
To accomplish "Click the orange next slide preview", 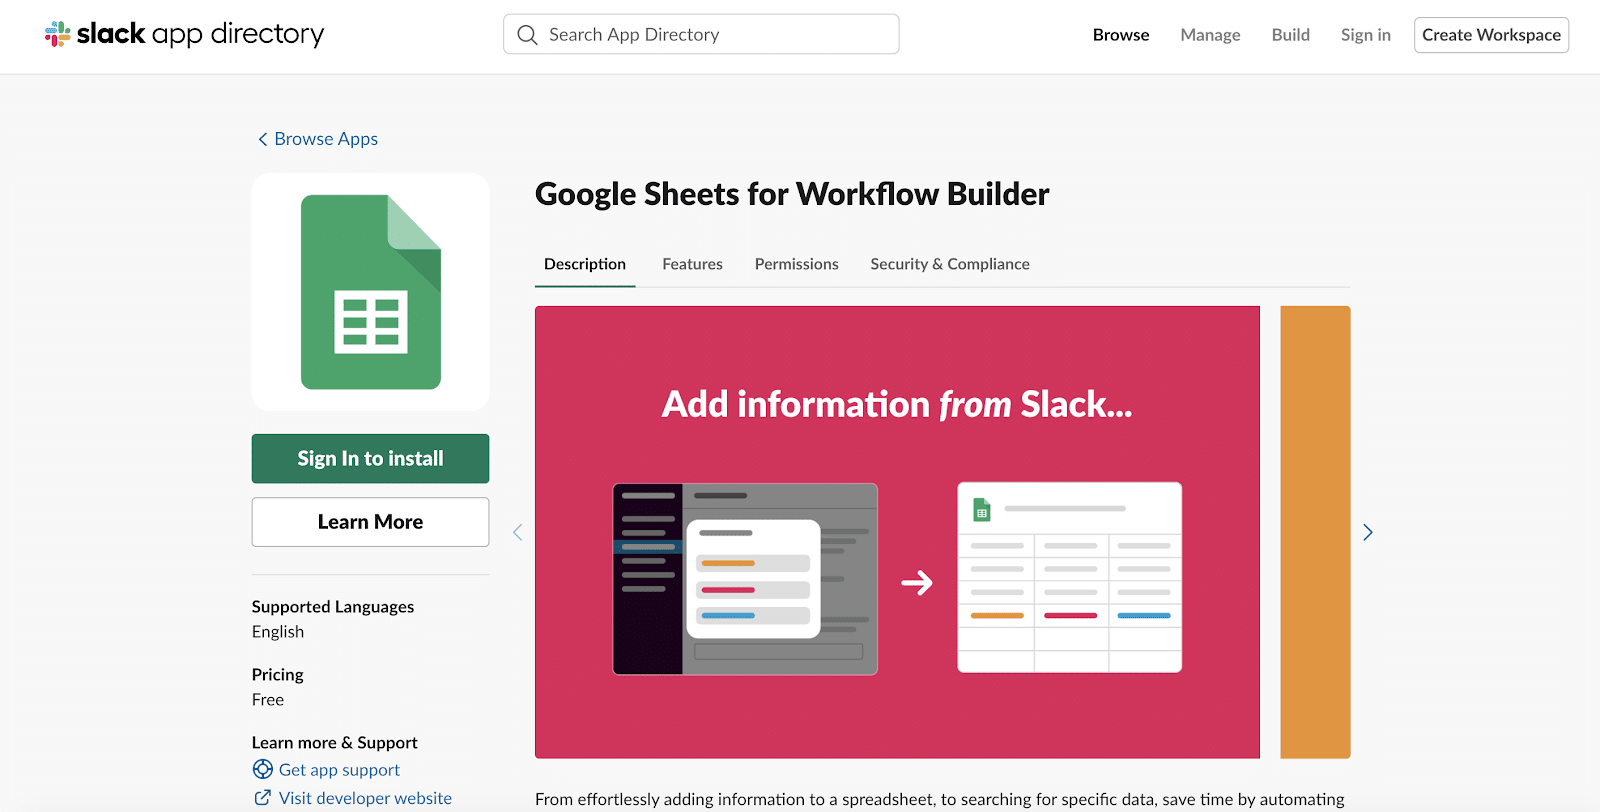I will [x=1315, y=532].
